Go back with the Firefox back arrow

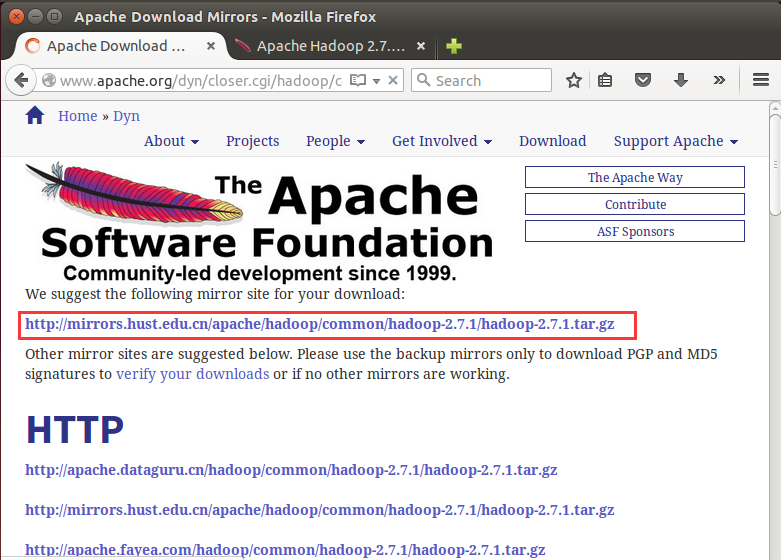(x=21, y=80)
